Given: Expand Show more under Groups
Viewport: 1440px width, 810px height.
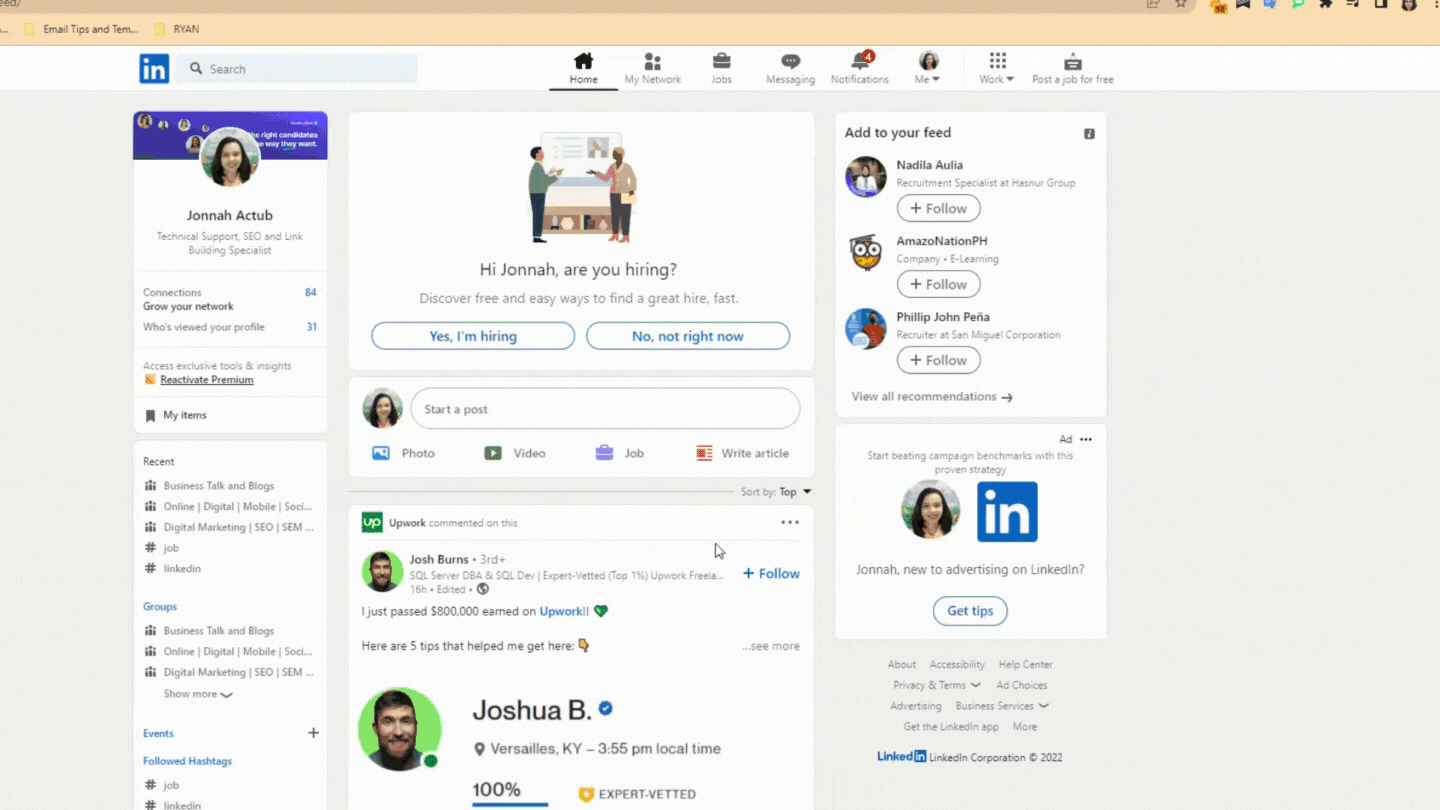Looking at the screenshot, I should click(x=198, y=694).
